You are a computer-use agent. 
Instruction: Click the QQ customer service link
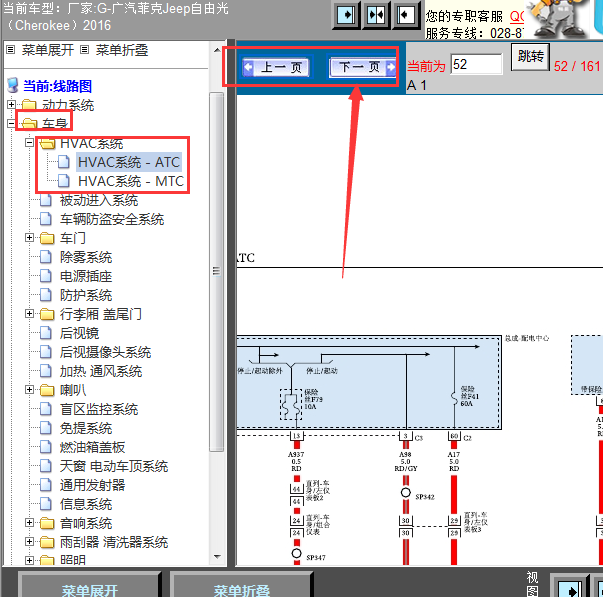(517, 17)
